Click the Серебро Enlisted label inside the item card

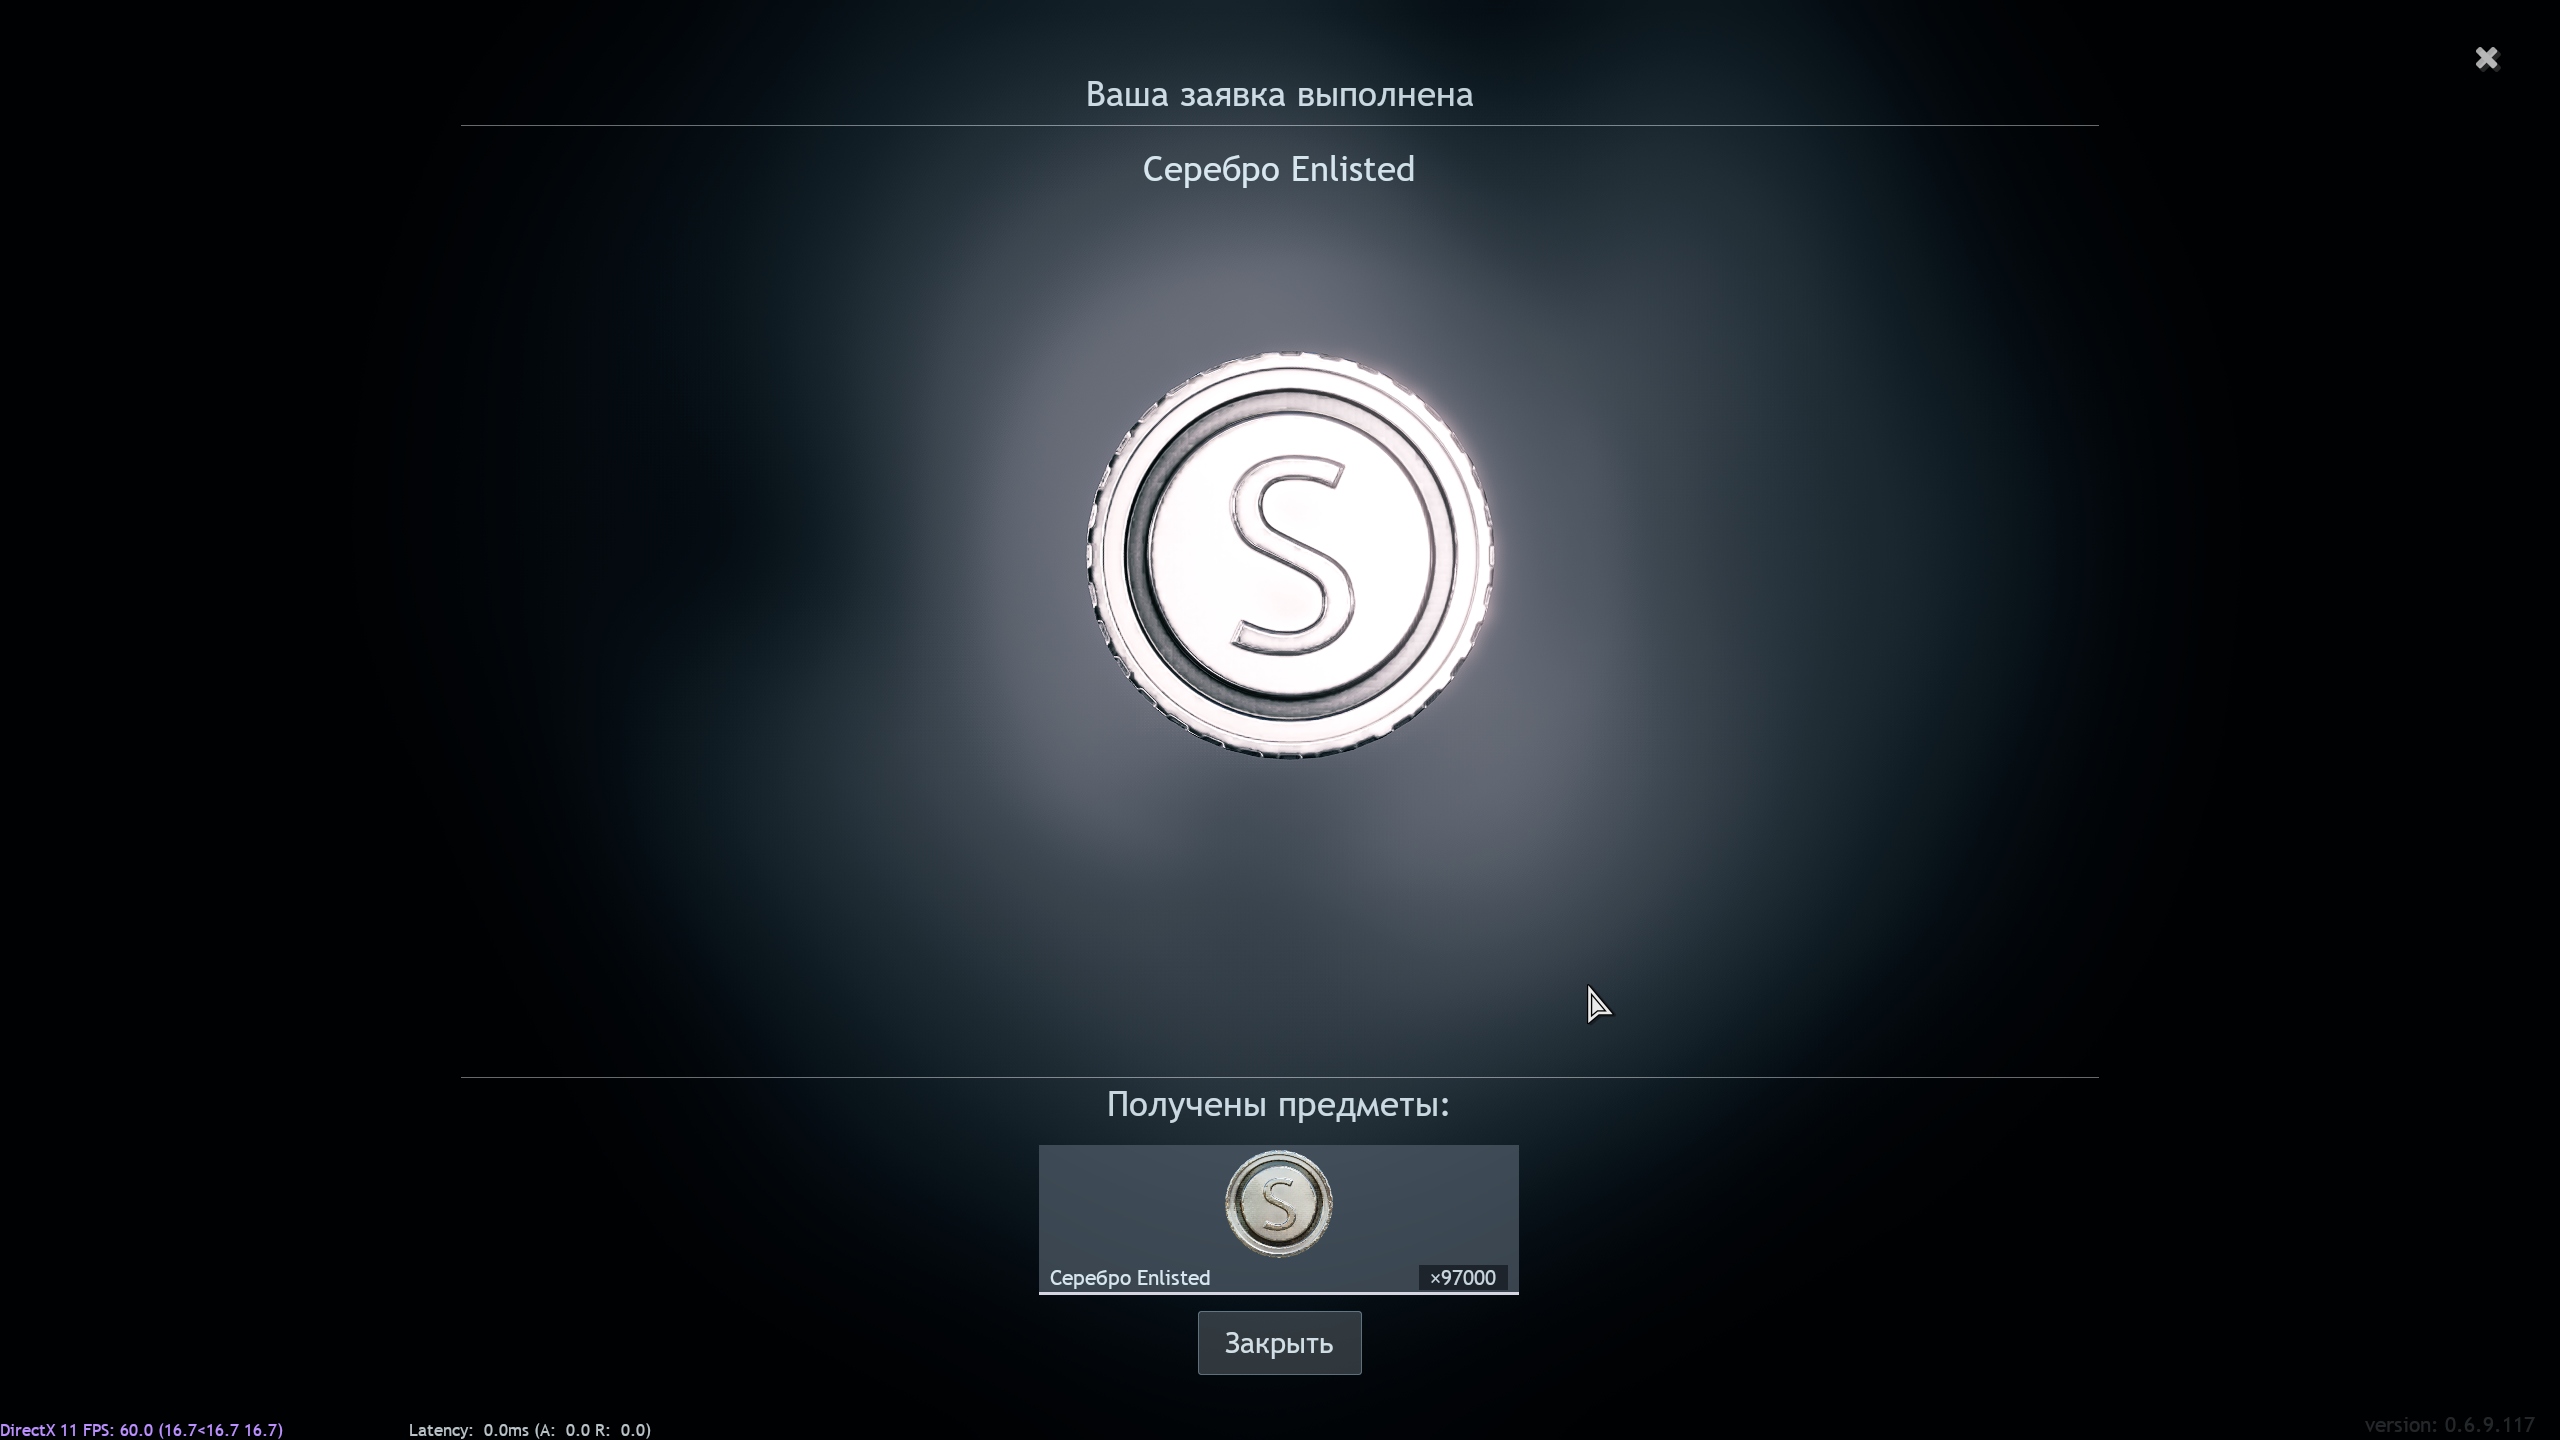click(x=1129, y=1278)
